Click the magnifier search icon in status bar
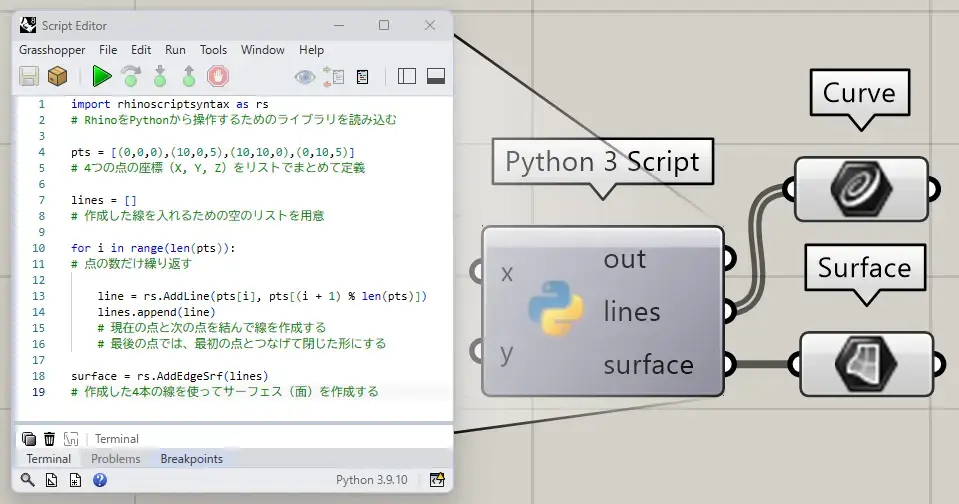This screenshot has height=504, width=959. [28, 480]
